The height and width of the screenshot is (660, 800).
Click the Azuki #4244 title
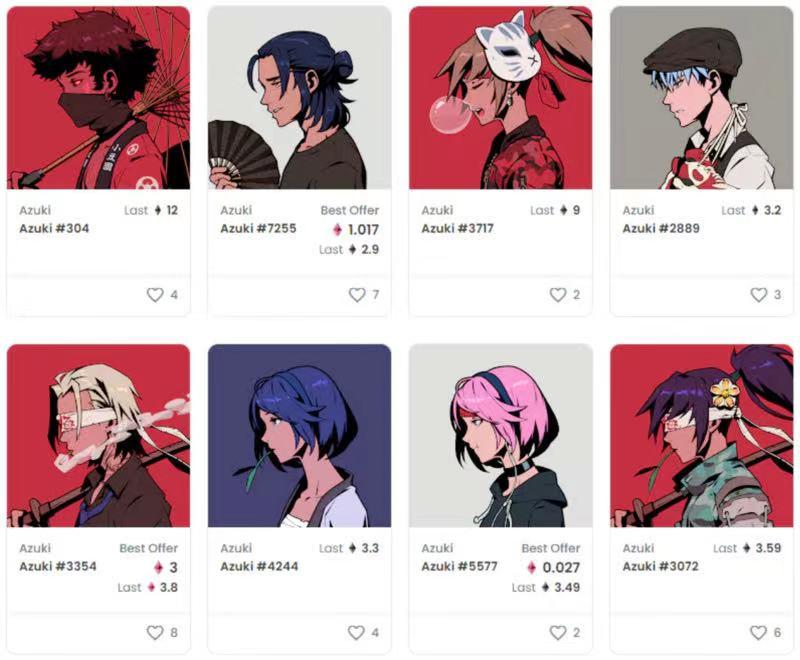coord(259,567)
